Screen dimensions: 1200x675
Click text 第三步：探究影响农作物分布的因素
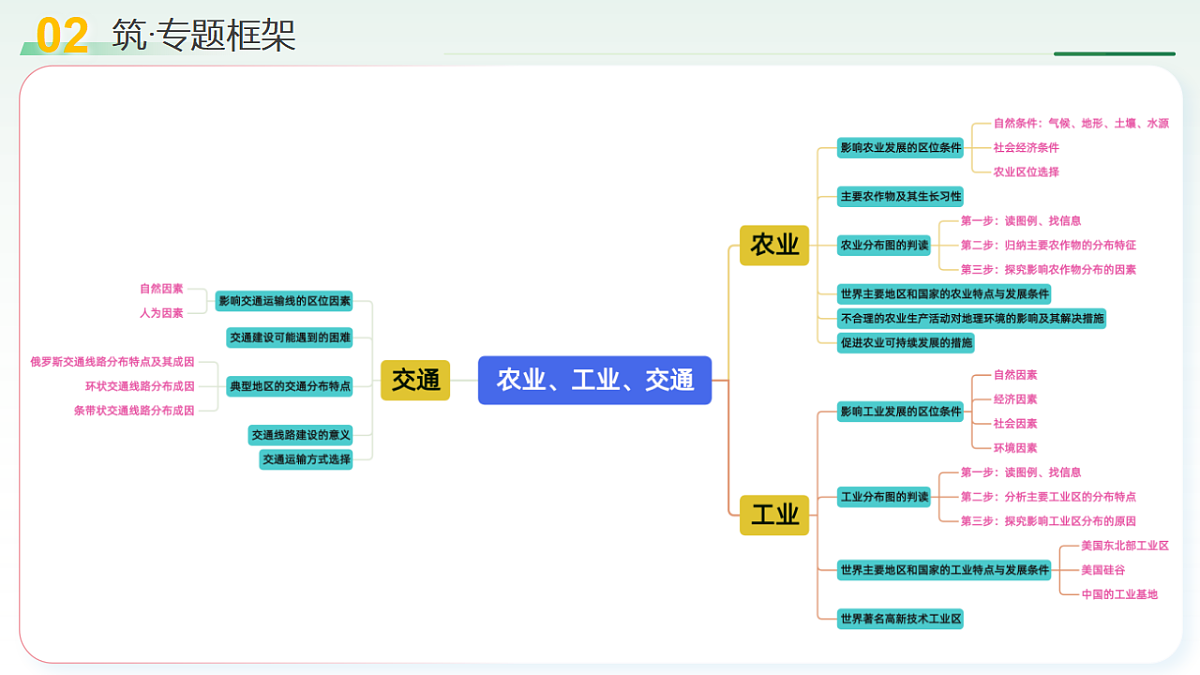coord(1048,270)
